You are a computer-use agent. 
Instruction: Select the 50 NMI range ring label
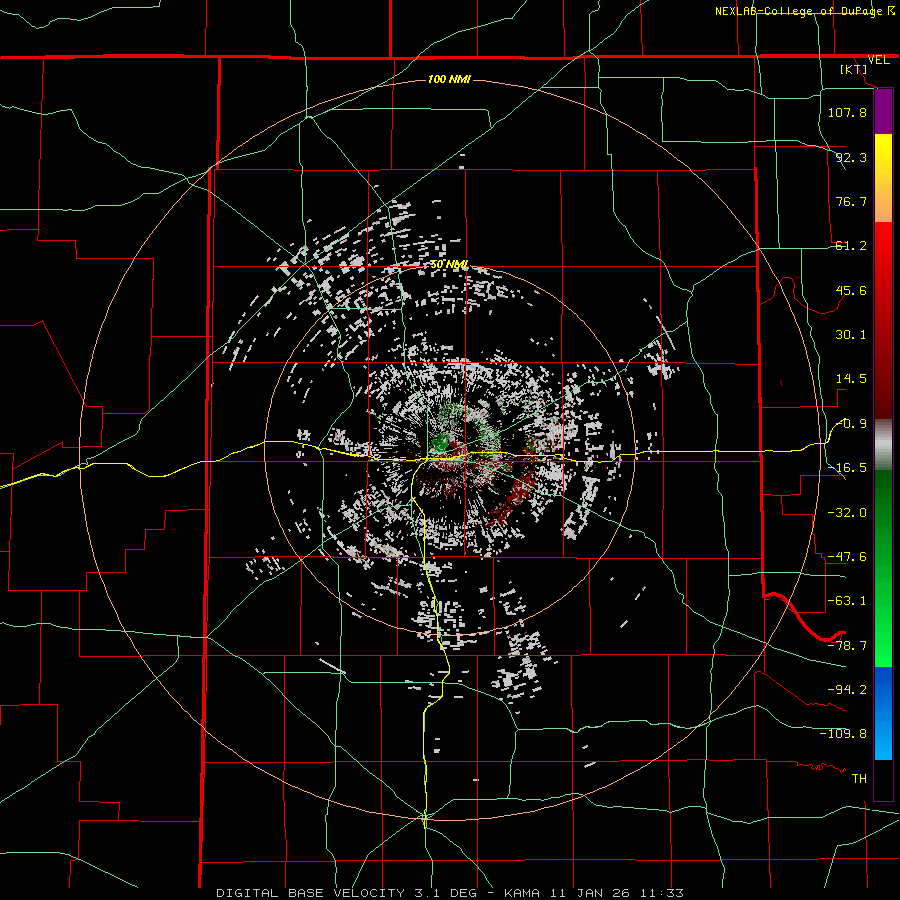coord(449,264)
